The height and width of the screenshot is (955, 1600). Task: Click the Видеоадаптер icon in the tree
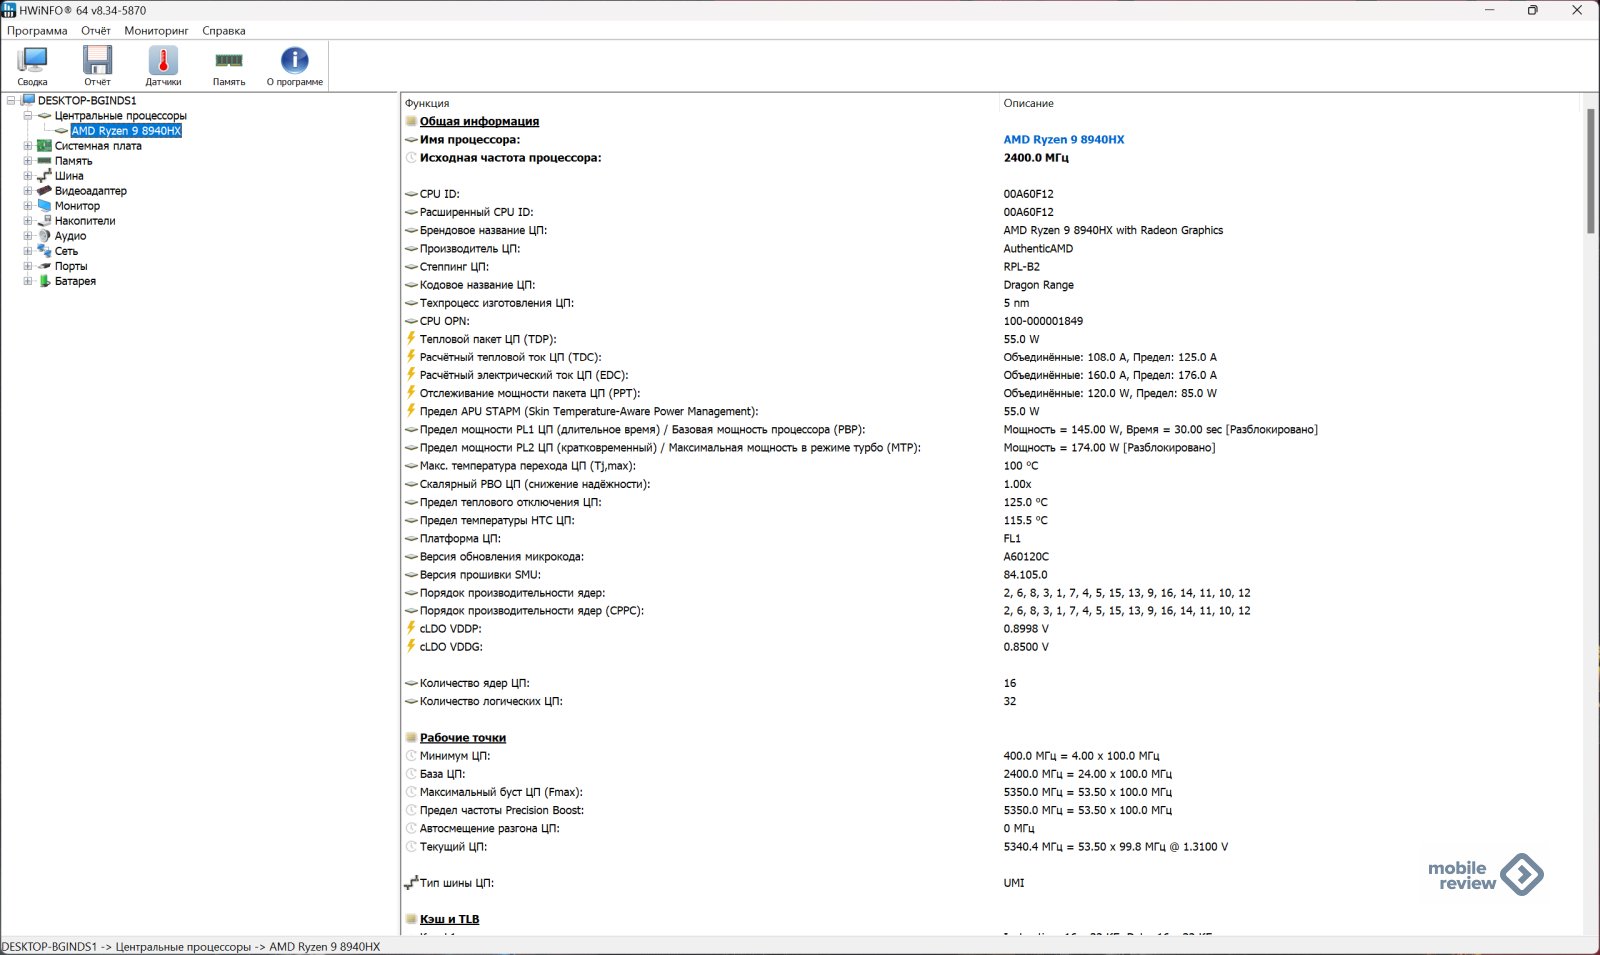point(44,191)
